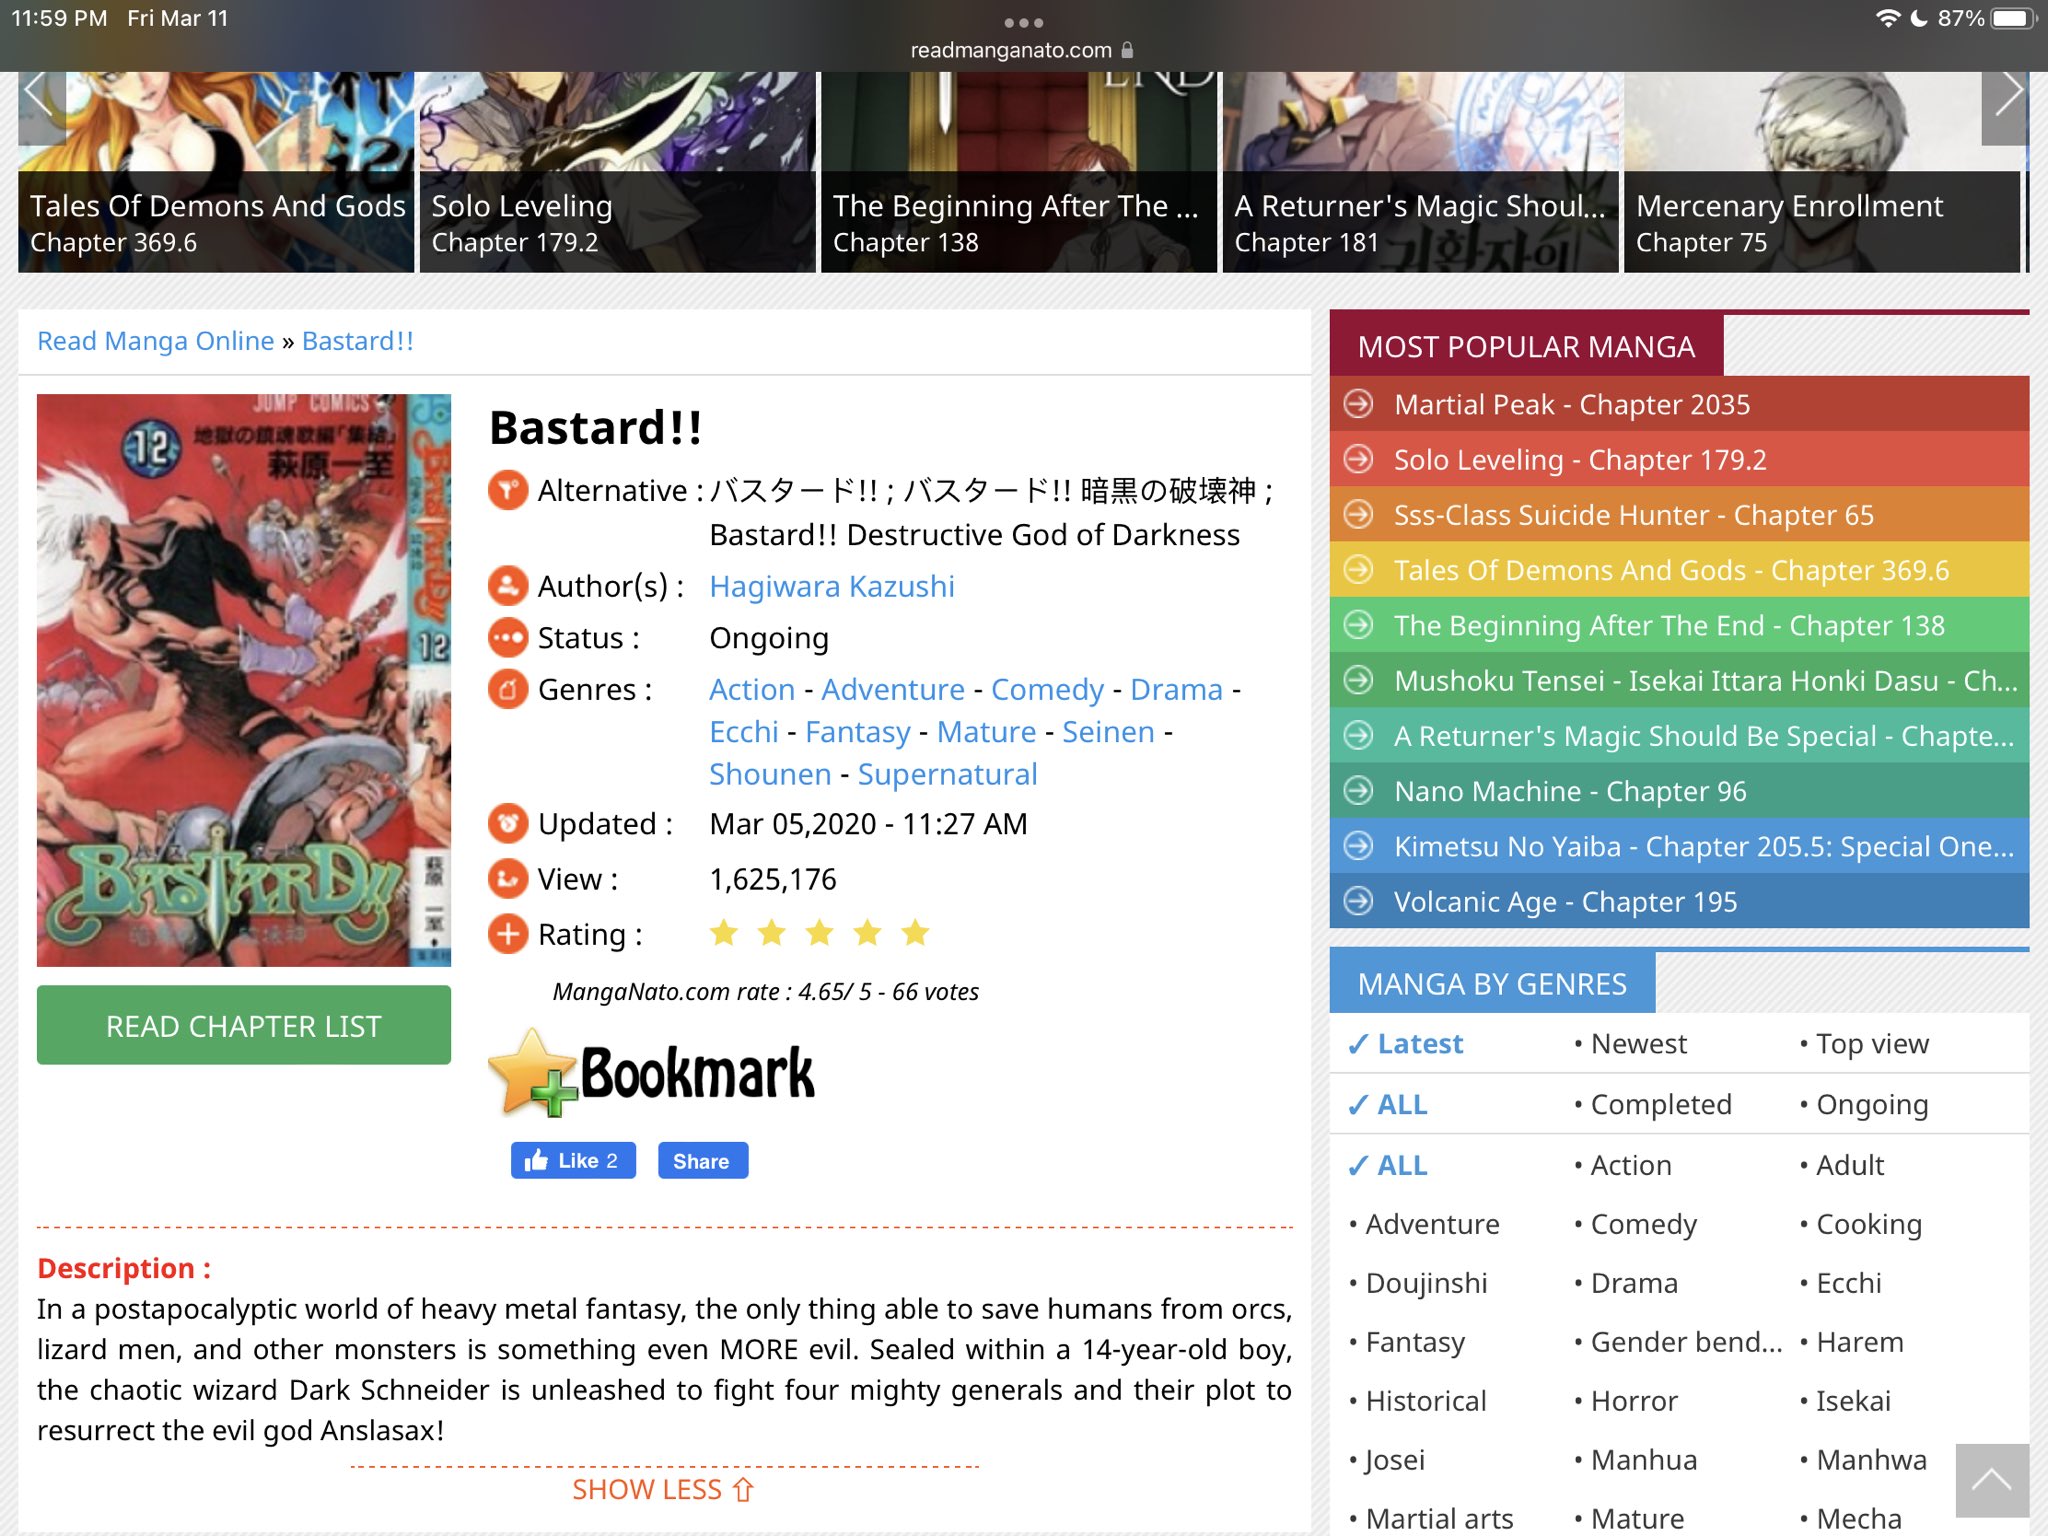This screenshot has width=2048, height=1536.
Task: Open Read Manga Online breadcrumb
Action: 155,341
